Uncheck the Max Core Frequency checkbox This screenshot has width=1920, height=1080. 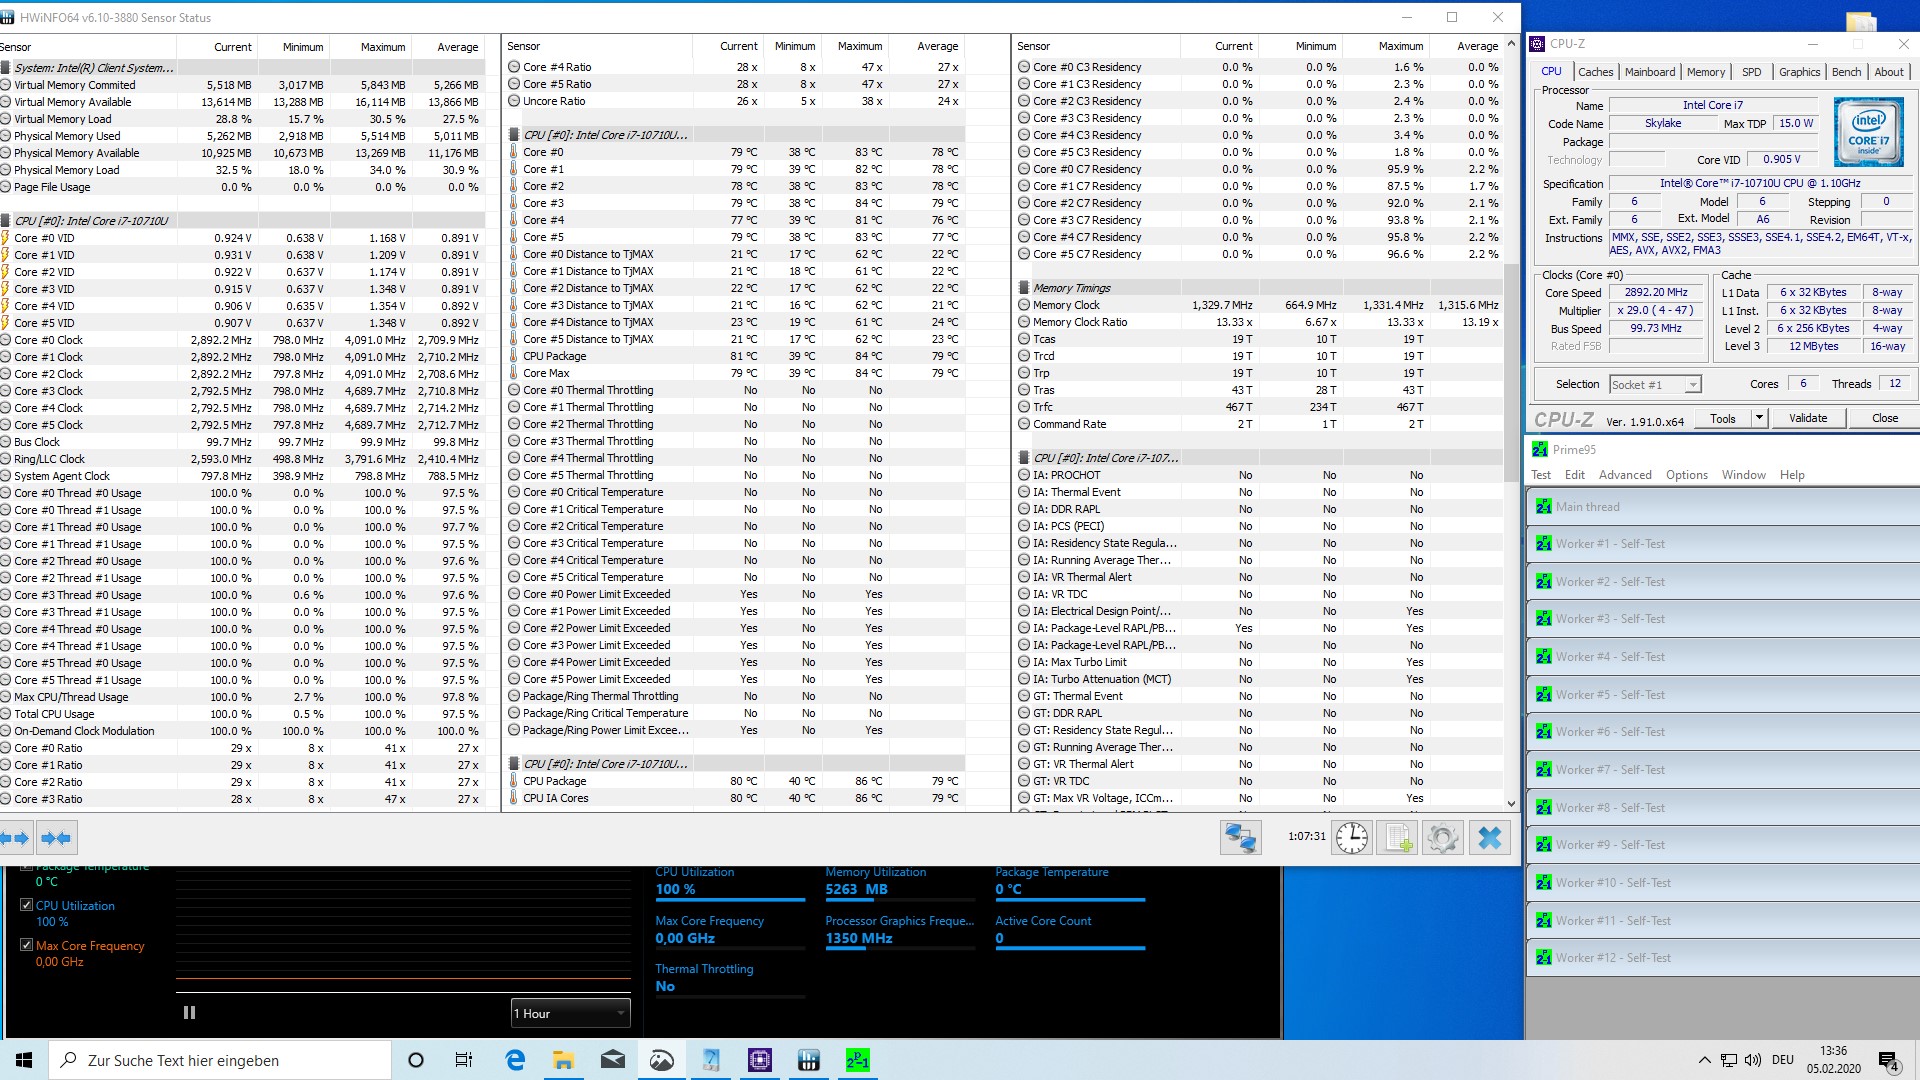coord(27,945)
